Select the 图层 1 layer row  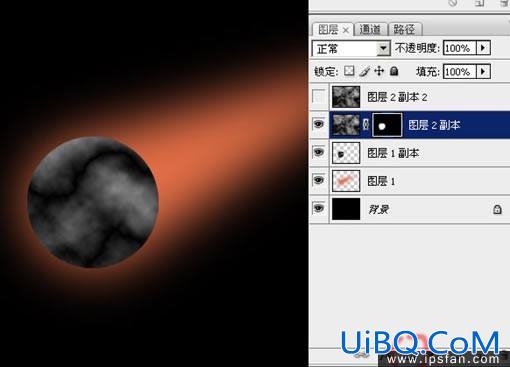coord(410,181)
